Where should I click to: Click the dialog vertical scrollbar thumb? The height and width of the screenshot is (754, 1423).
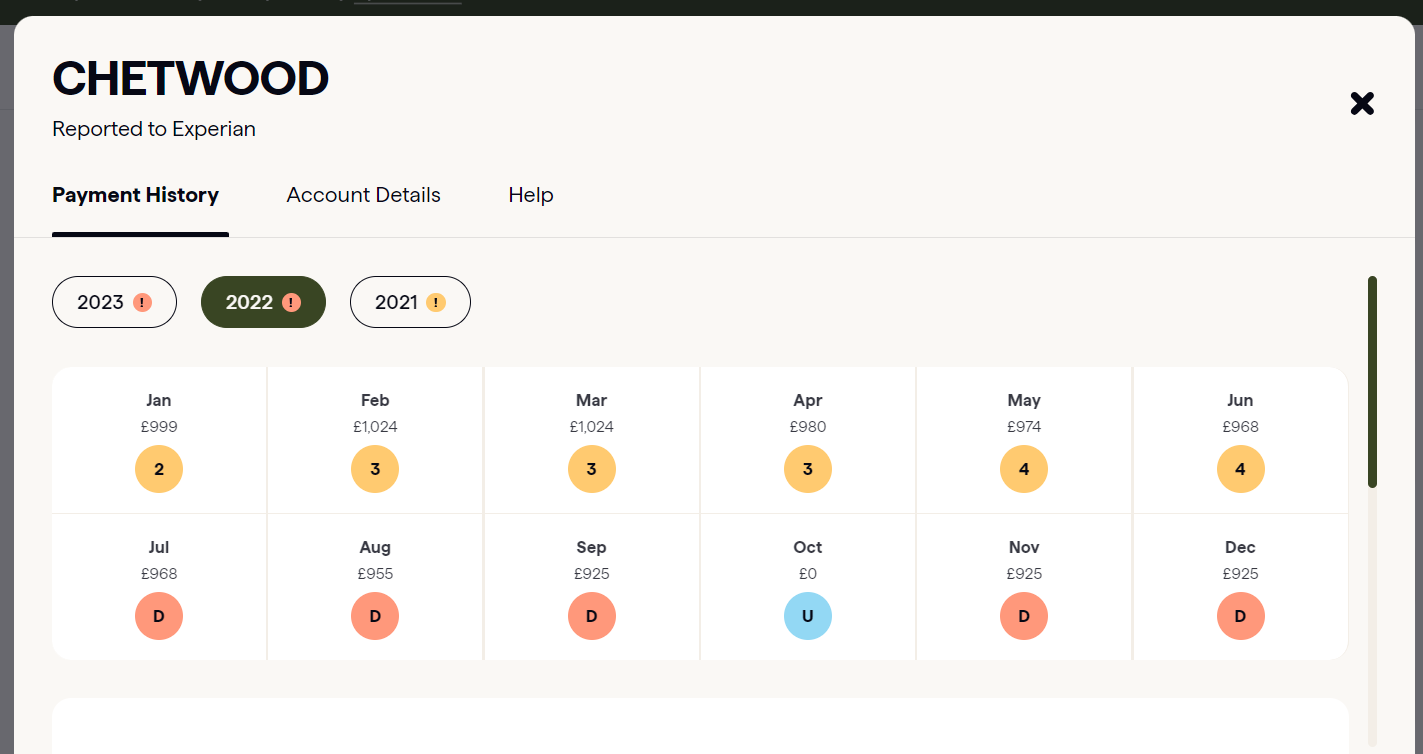pos(1372,382)
